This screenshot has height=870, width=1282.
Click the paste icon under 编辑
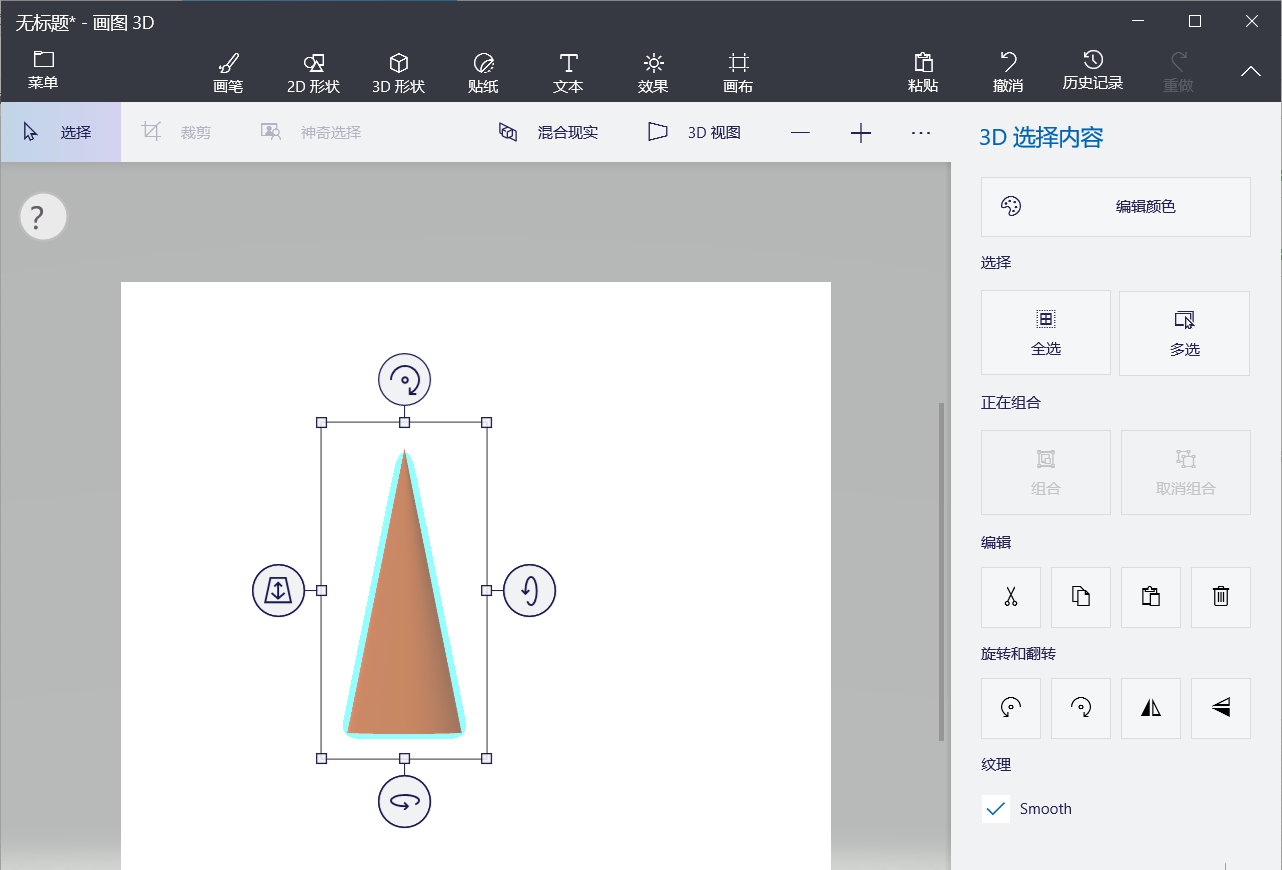[x=1151, y=597]
